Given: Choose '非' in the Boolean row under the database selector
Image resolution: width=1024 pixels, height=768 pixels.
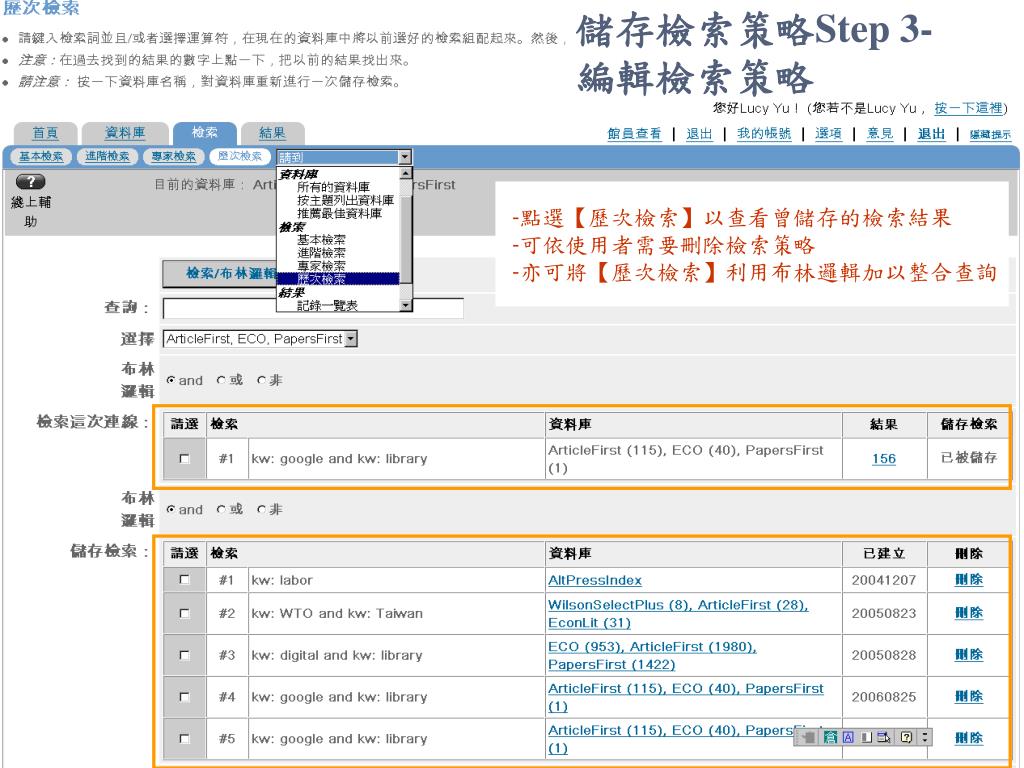Looking at the screenshot, I should coord(261,380).
